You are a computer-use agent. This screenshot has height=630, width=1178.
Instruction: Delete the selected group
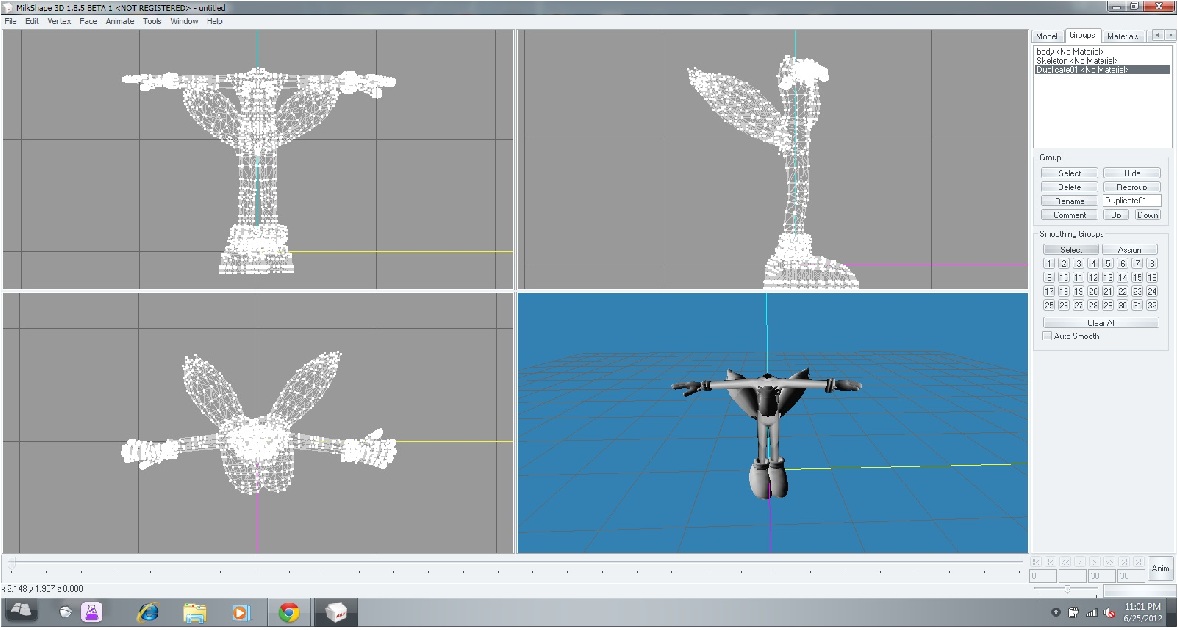tap(1068, 186)
